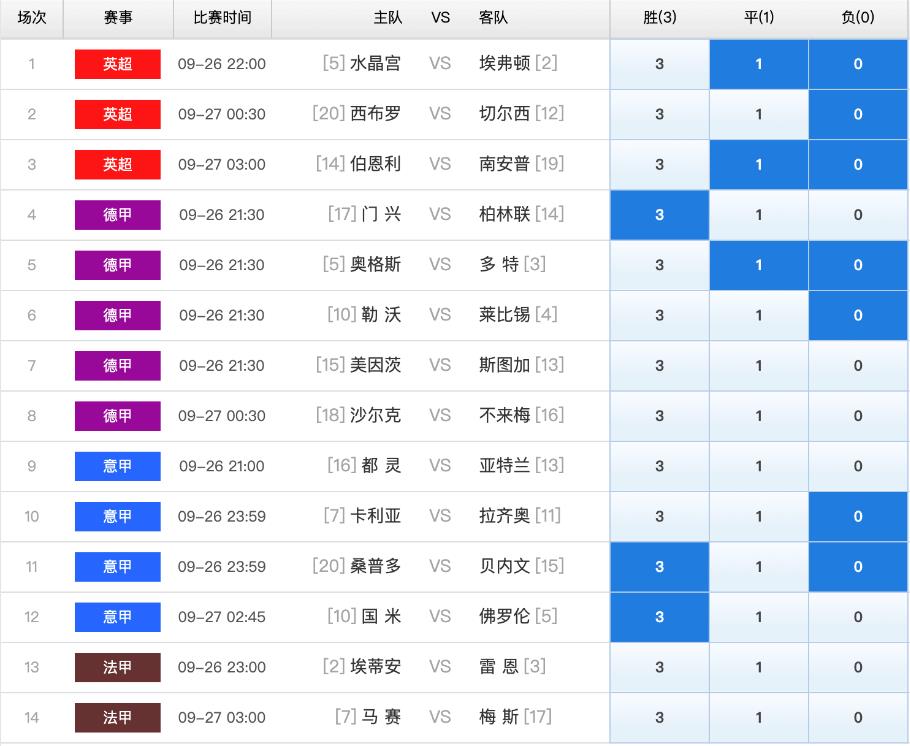Click match time 09-26 23:00
The width and height of the screenshot is (910, 746).
(x=222, y=667)
